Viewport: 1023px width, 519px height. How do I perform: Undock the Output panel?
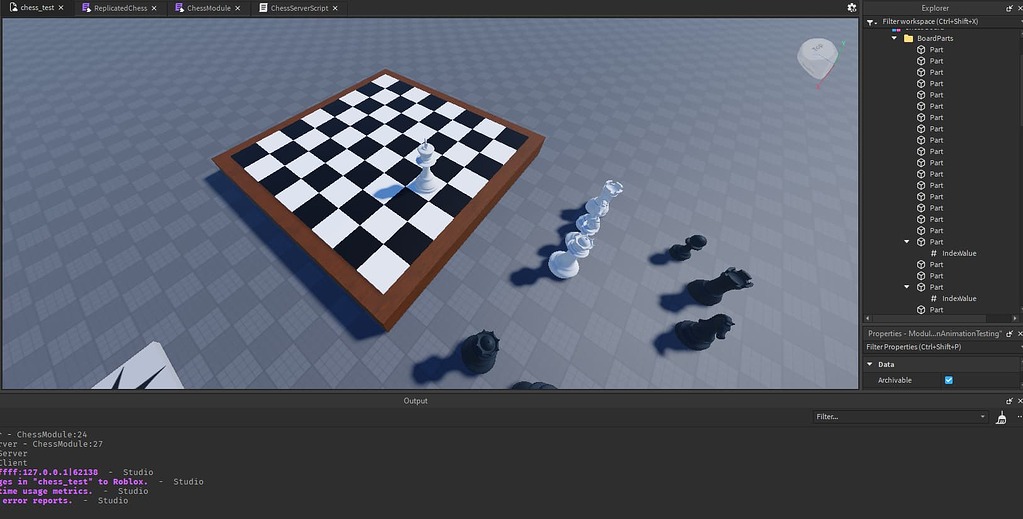pos(1010,401)
